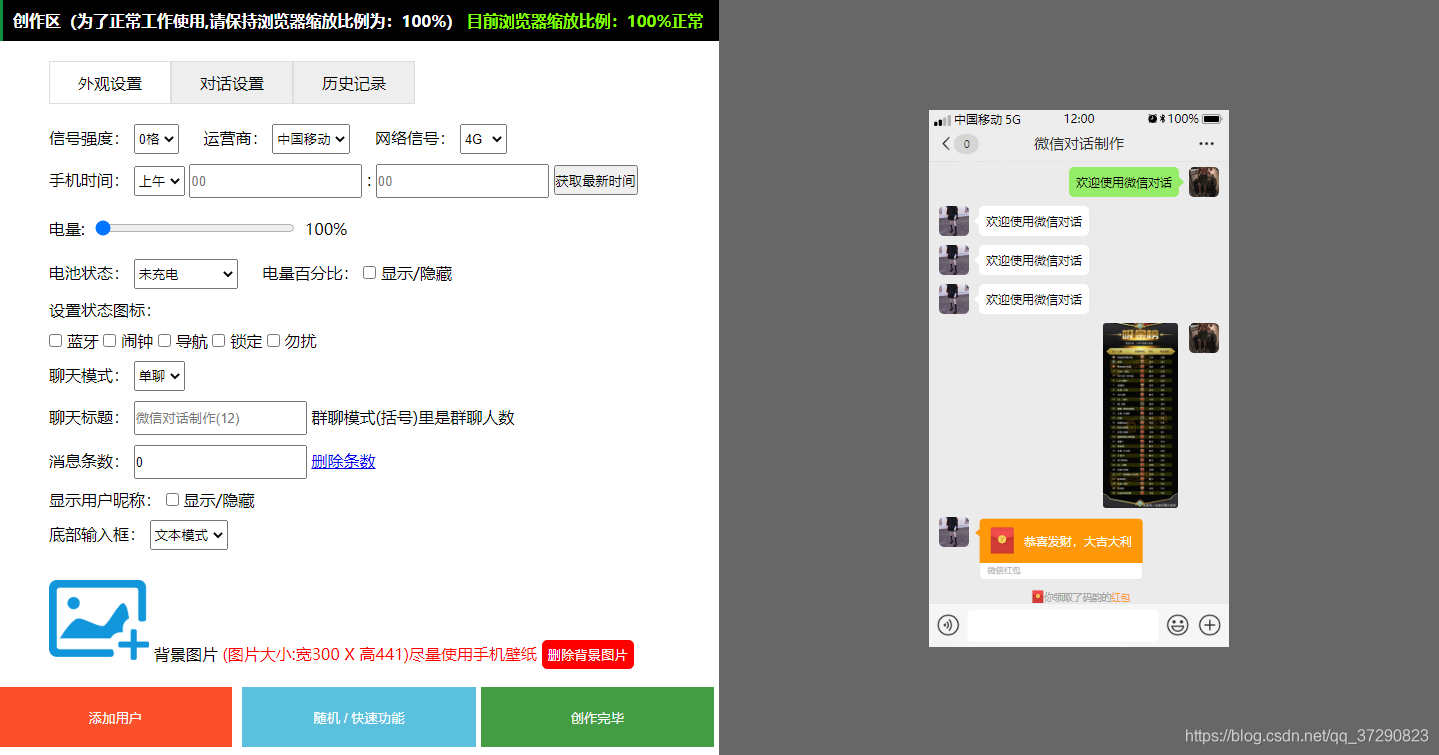The image size is (1439, 755).
Task: Switch to the 对话设置 tab
Action: point(232,83)
